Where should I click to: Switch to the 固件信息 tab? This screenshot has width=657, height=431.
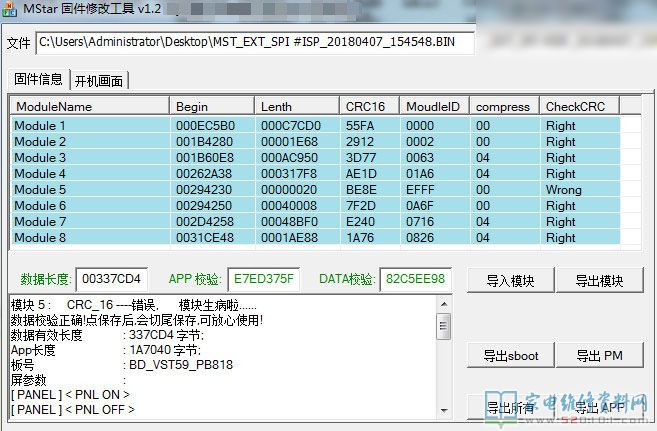pyautogui.click(x=39, y=80)
